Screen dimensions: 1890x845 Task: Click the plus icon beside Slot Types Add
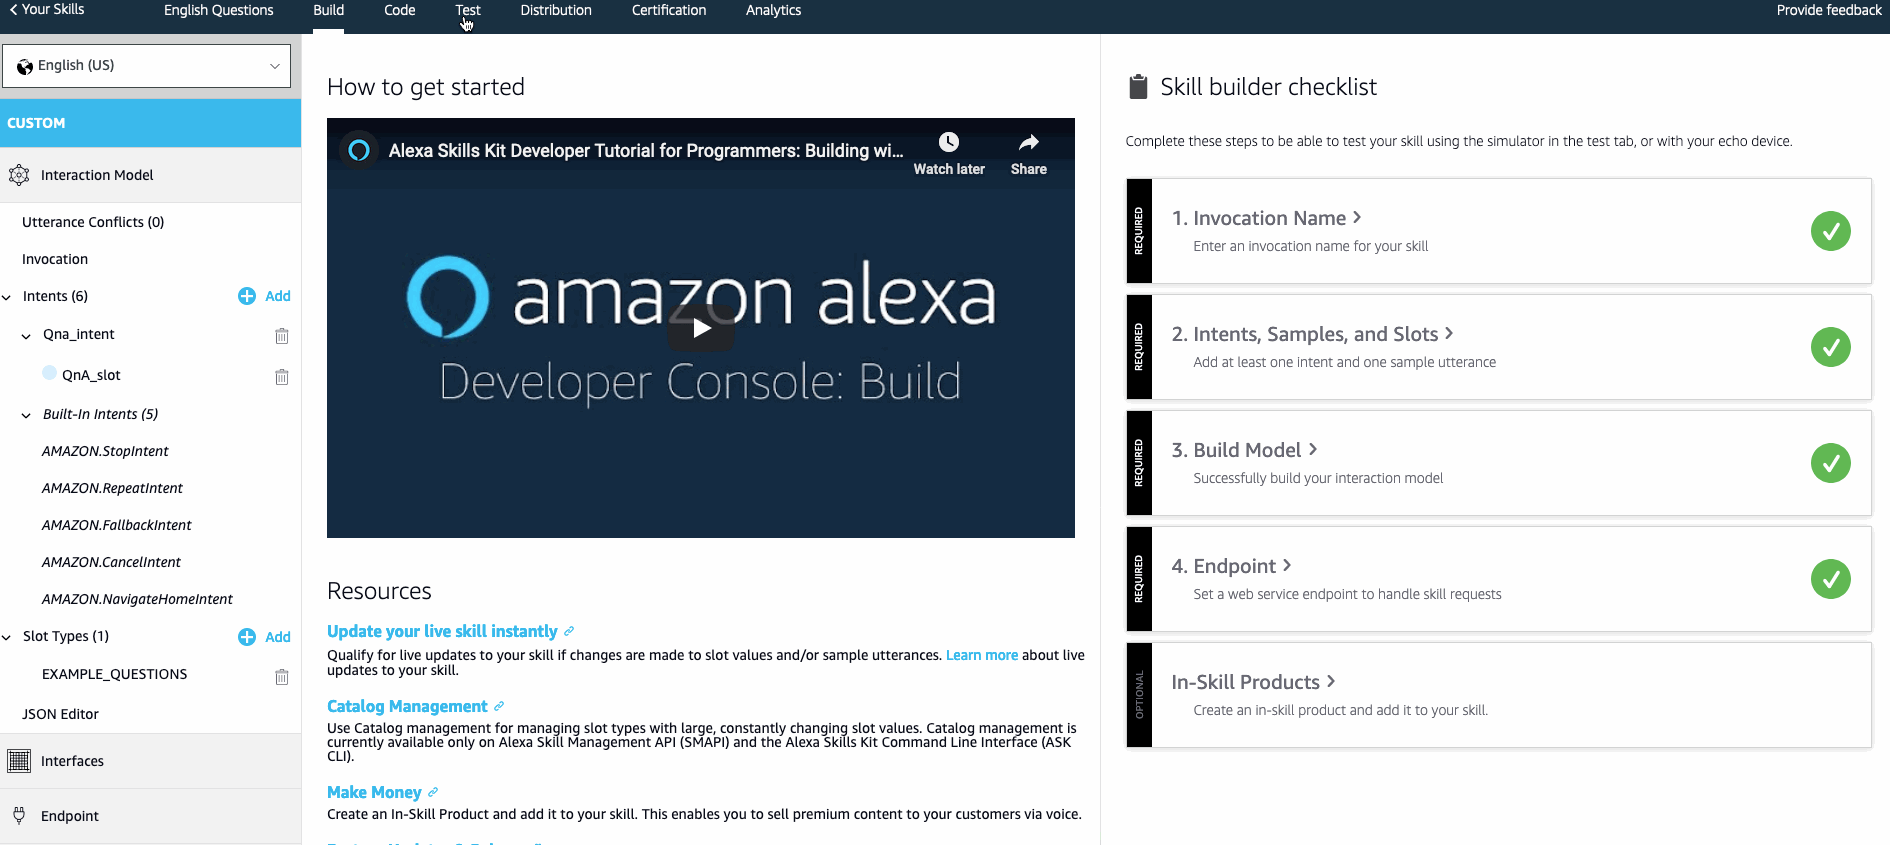[x=247, y=637]
